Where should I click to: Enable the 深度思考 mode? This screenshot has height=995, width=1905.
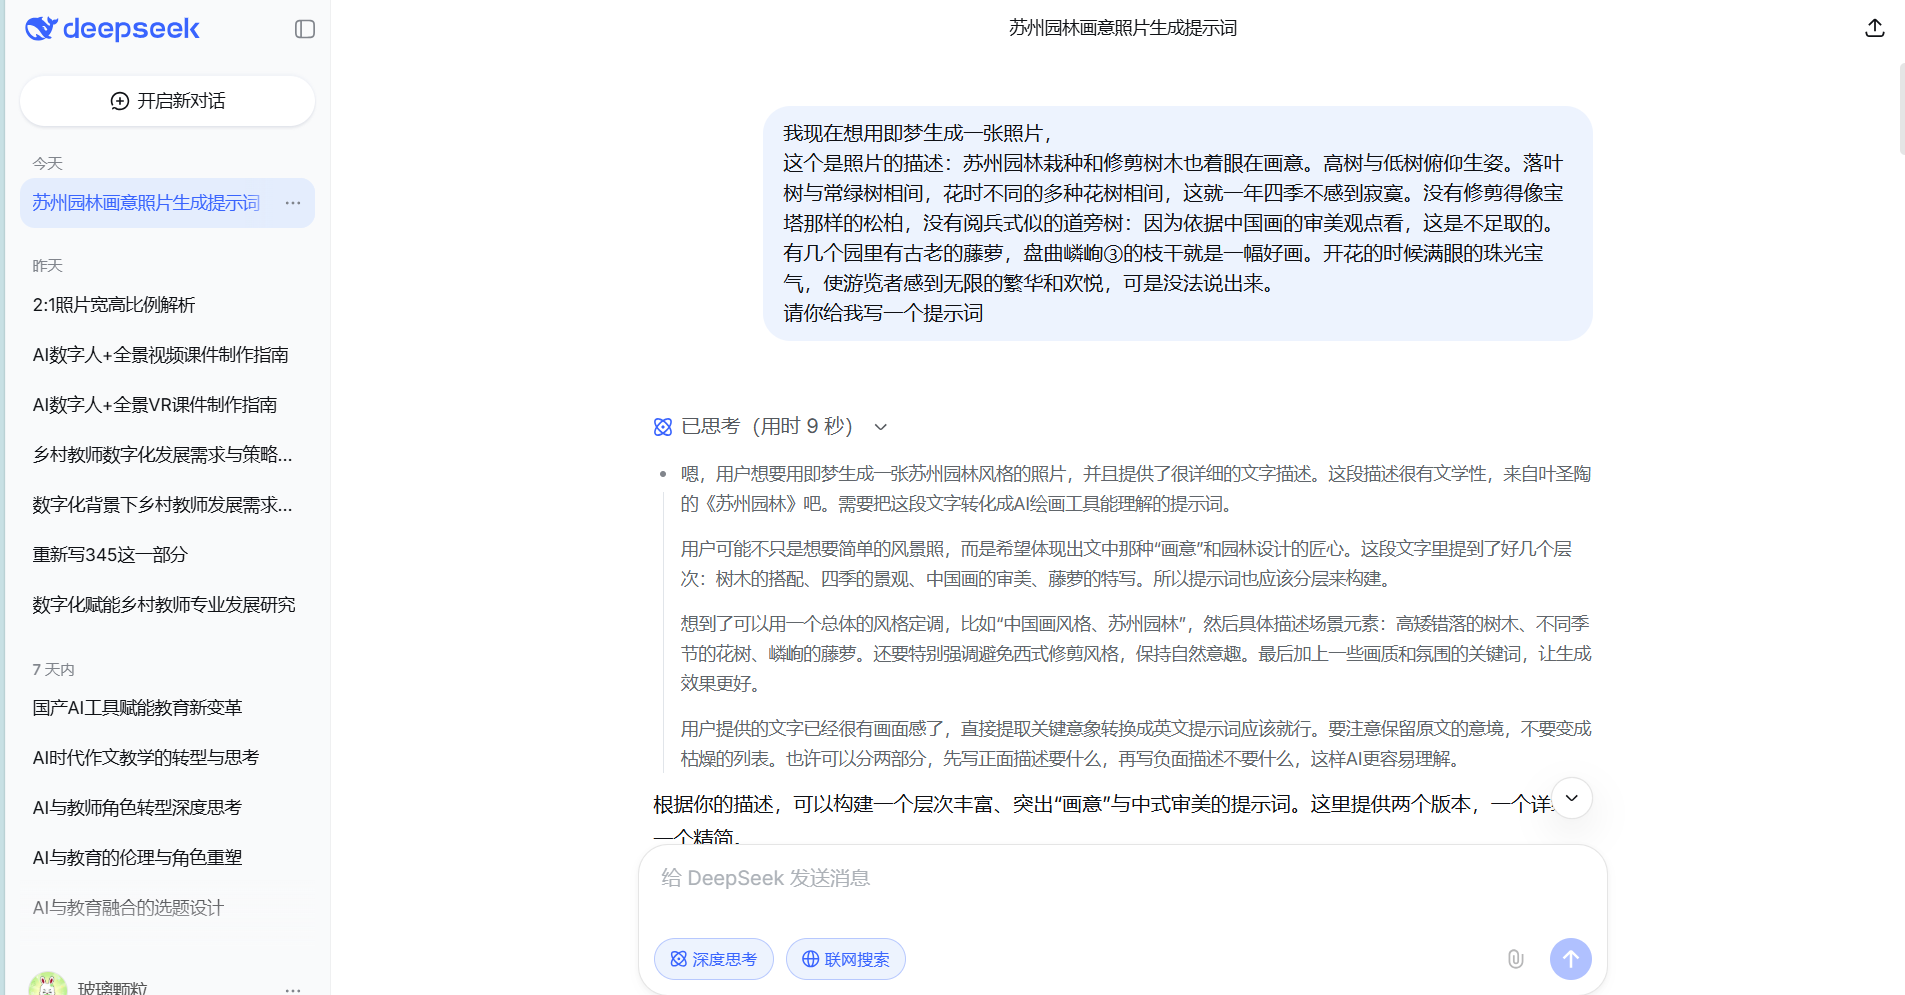[x=713, y=959]
